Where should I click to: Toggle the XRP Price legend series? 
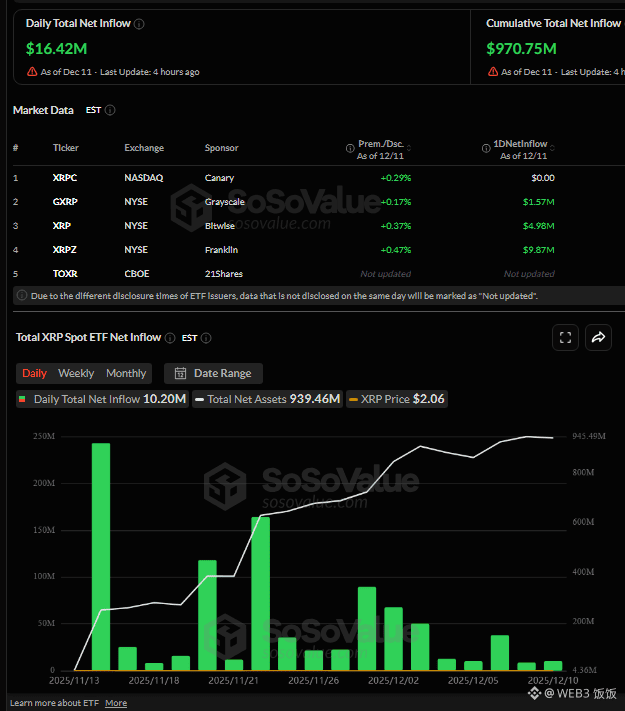[x=397, y=399]
